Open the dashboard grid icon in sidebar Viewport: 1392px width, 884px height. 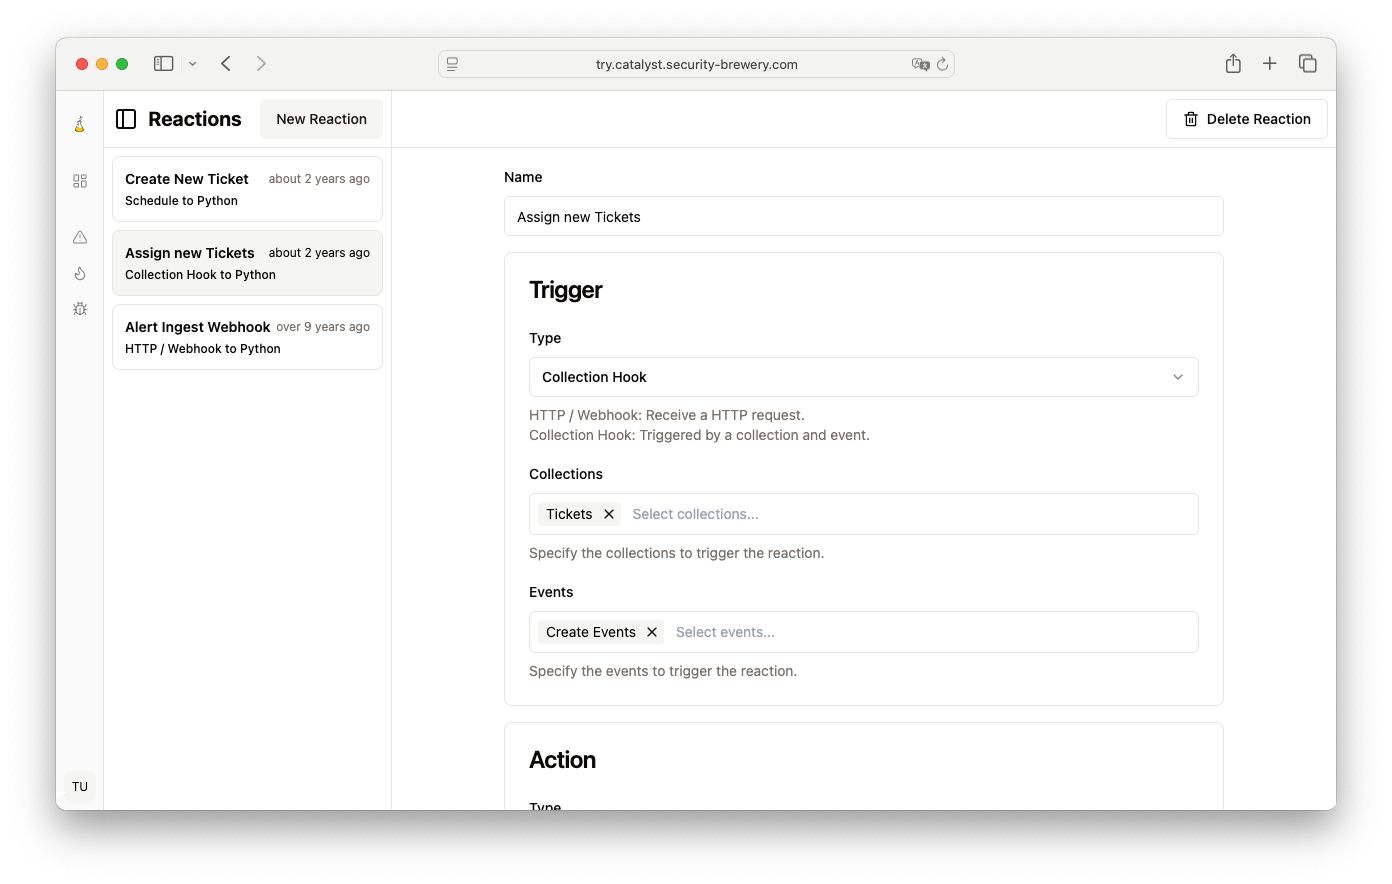80,181
